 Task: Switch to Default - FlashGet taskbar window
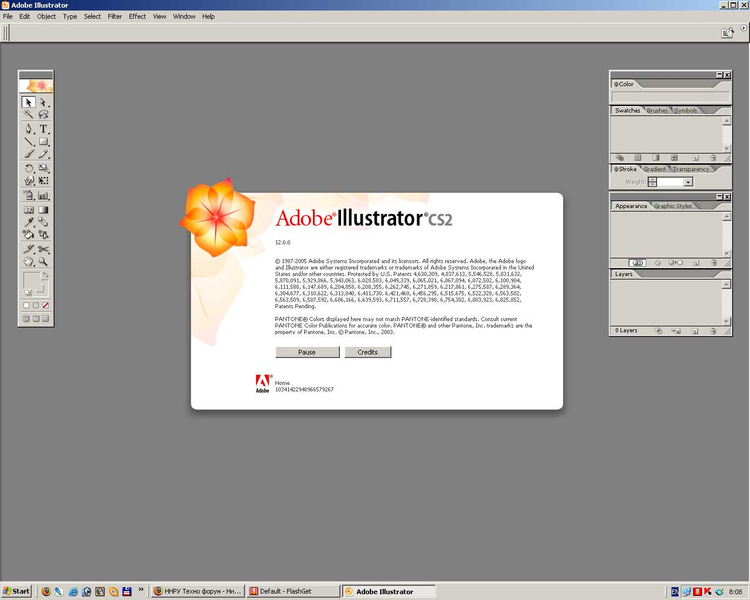point(293,591)
